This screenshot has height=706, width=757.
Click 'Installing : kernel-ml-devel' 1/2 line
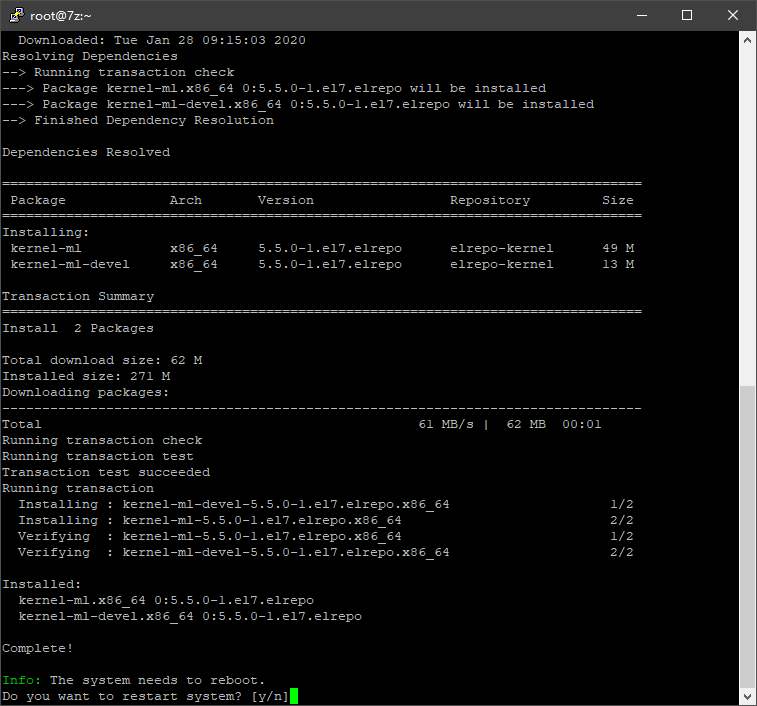click(x=326, y=504)
